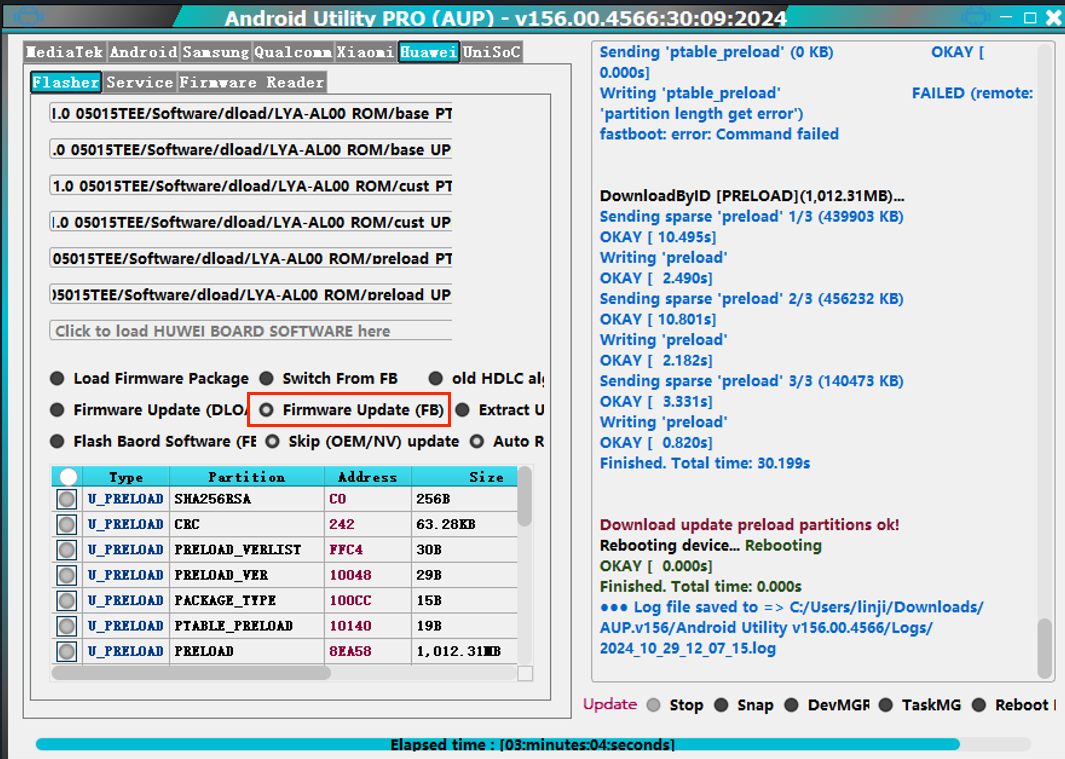The width and height of the screenshot is (1065, 759).
Task: Open DevMGR device manager
Action: point(827,705)
